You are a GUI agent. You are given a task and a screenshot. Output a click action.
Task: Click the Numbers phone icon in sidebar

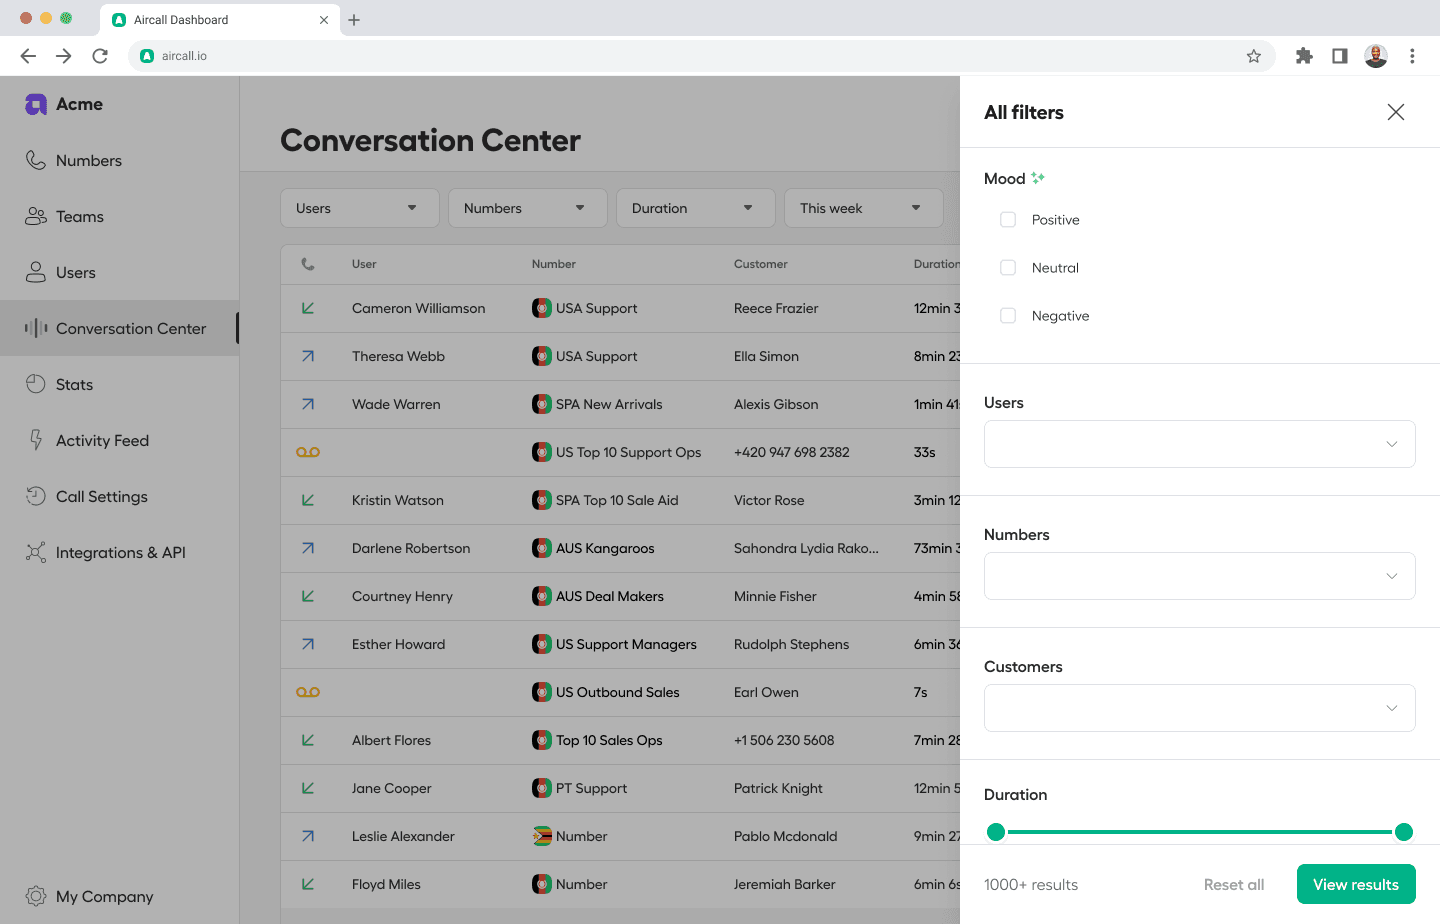36,160
